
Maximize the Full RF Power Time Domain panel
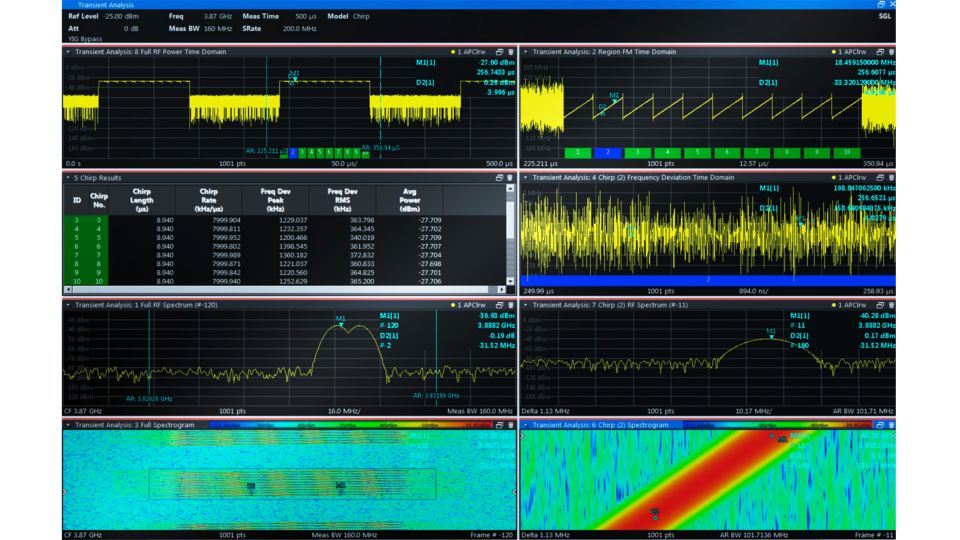click(499, 52)
